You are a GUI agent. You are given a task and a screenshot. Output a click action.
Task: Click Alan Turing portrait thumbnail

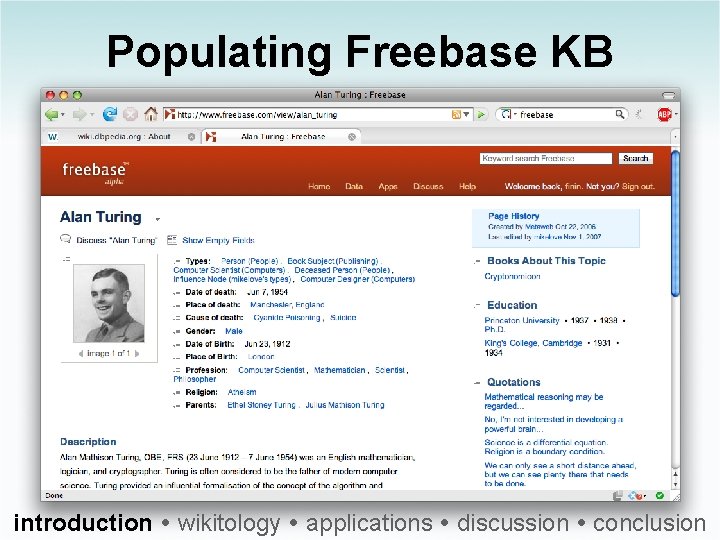[x=109, y=303]
